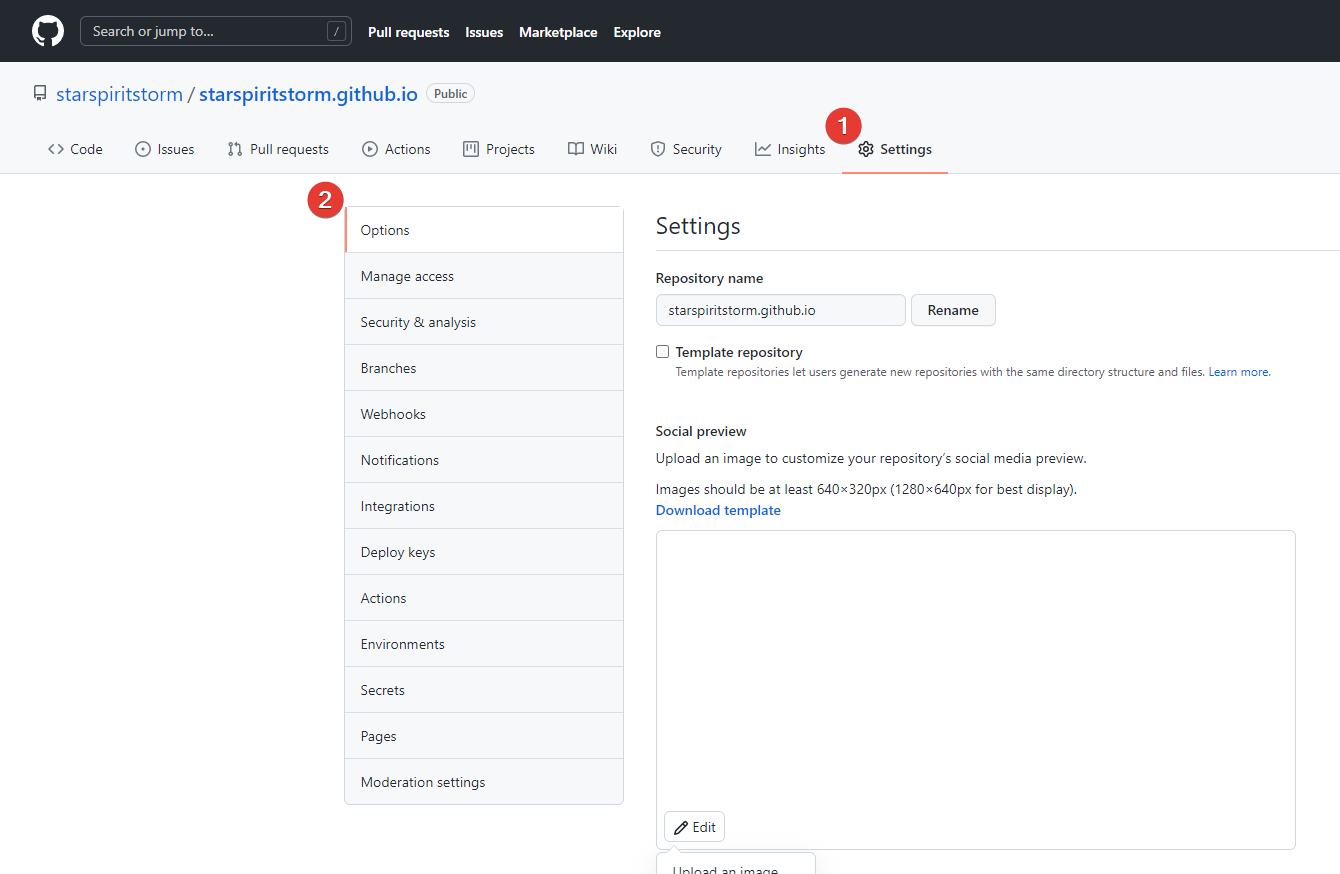Switch to the repository Pull requests tab

point(278,149)
